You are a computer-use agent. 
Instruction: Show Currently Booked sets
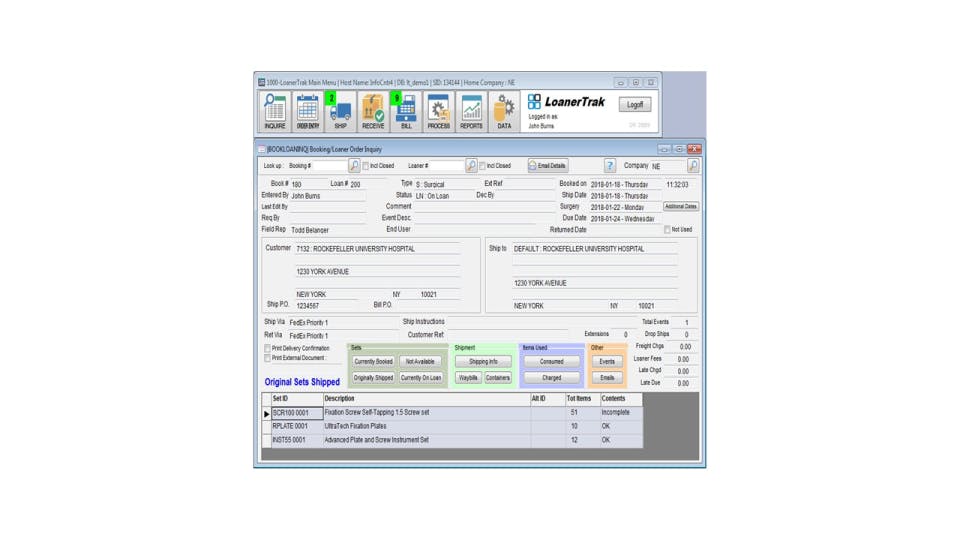[x=373, y=362]
